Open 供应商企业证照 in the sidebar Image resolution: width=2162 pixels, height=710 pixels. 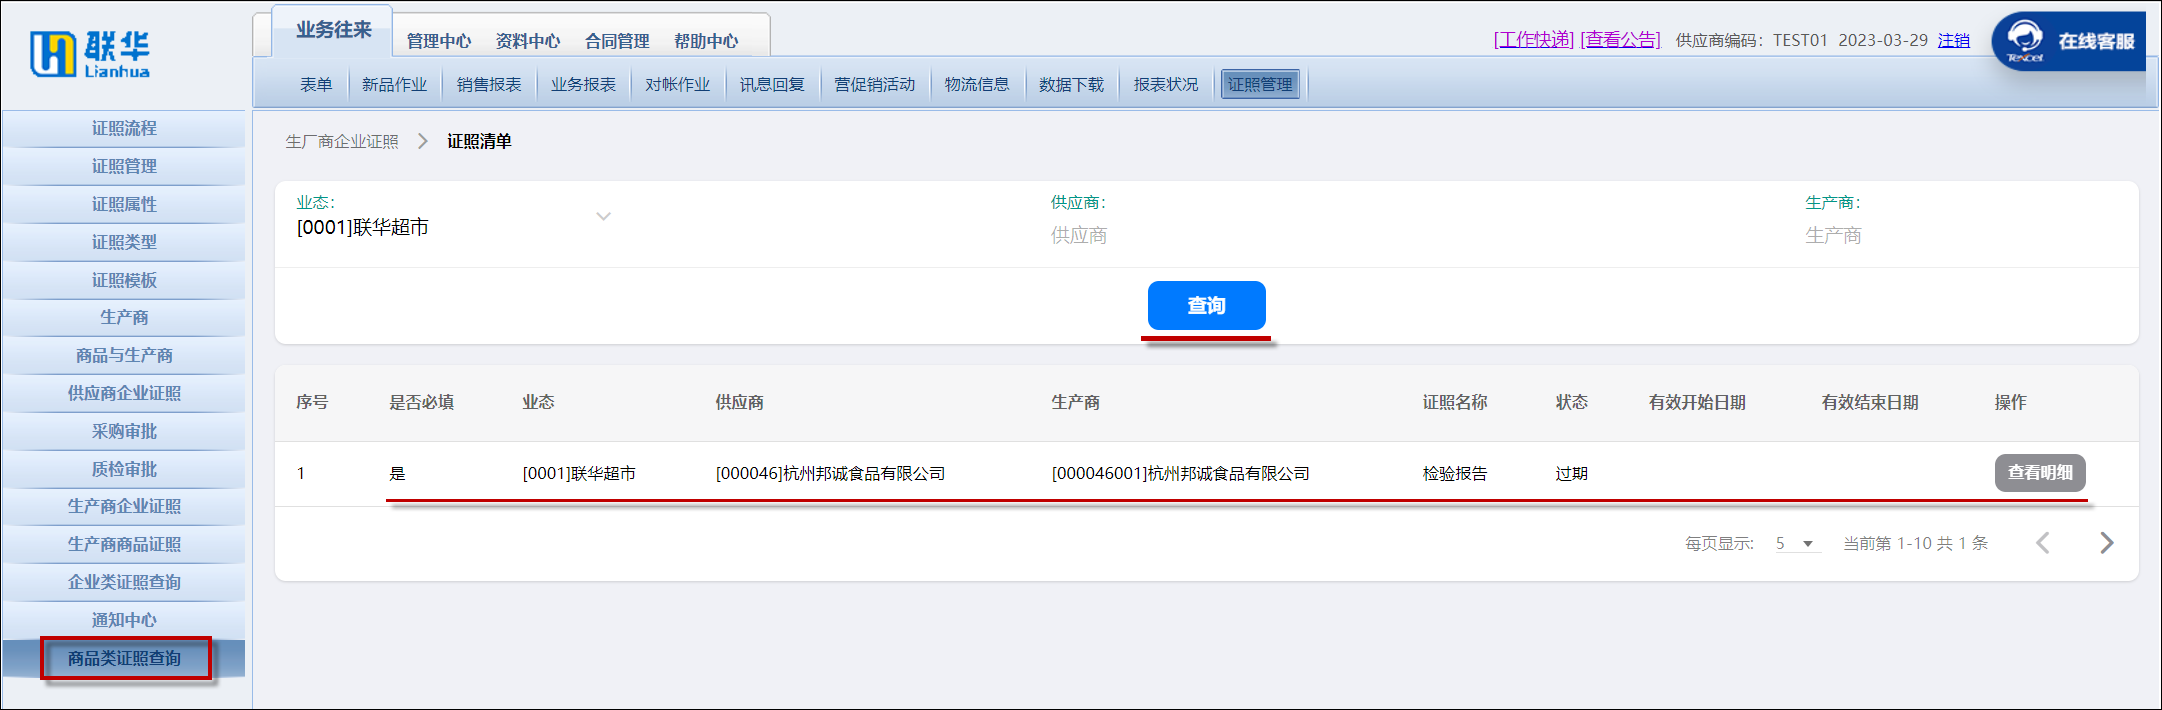coord(124,393)
